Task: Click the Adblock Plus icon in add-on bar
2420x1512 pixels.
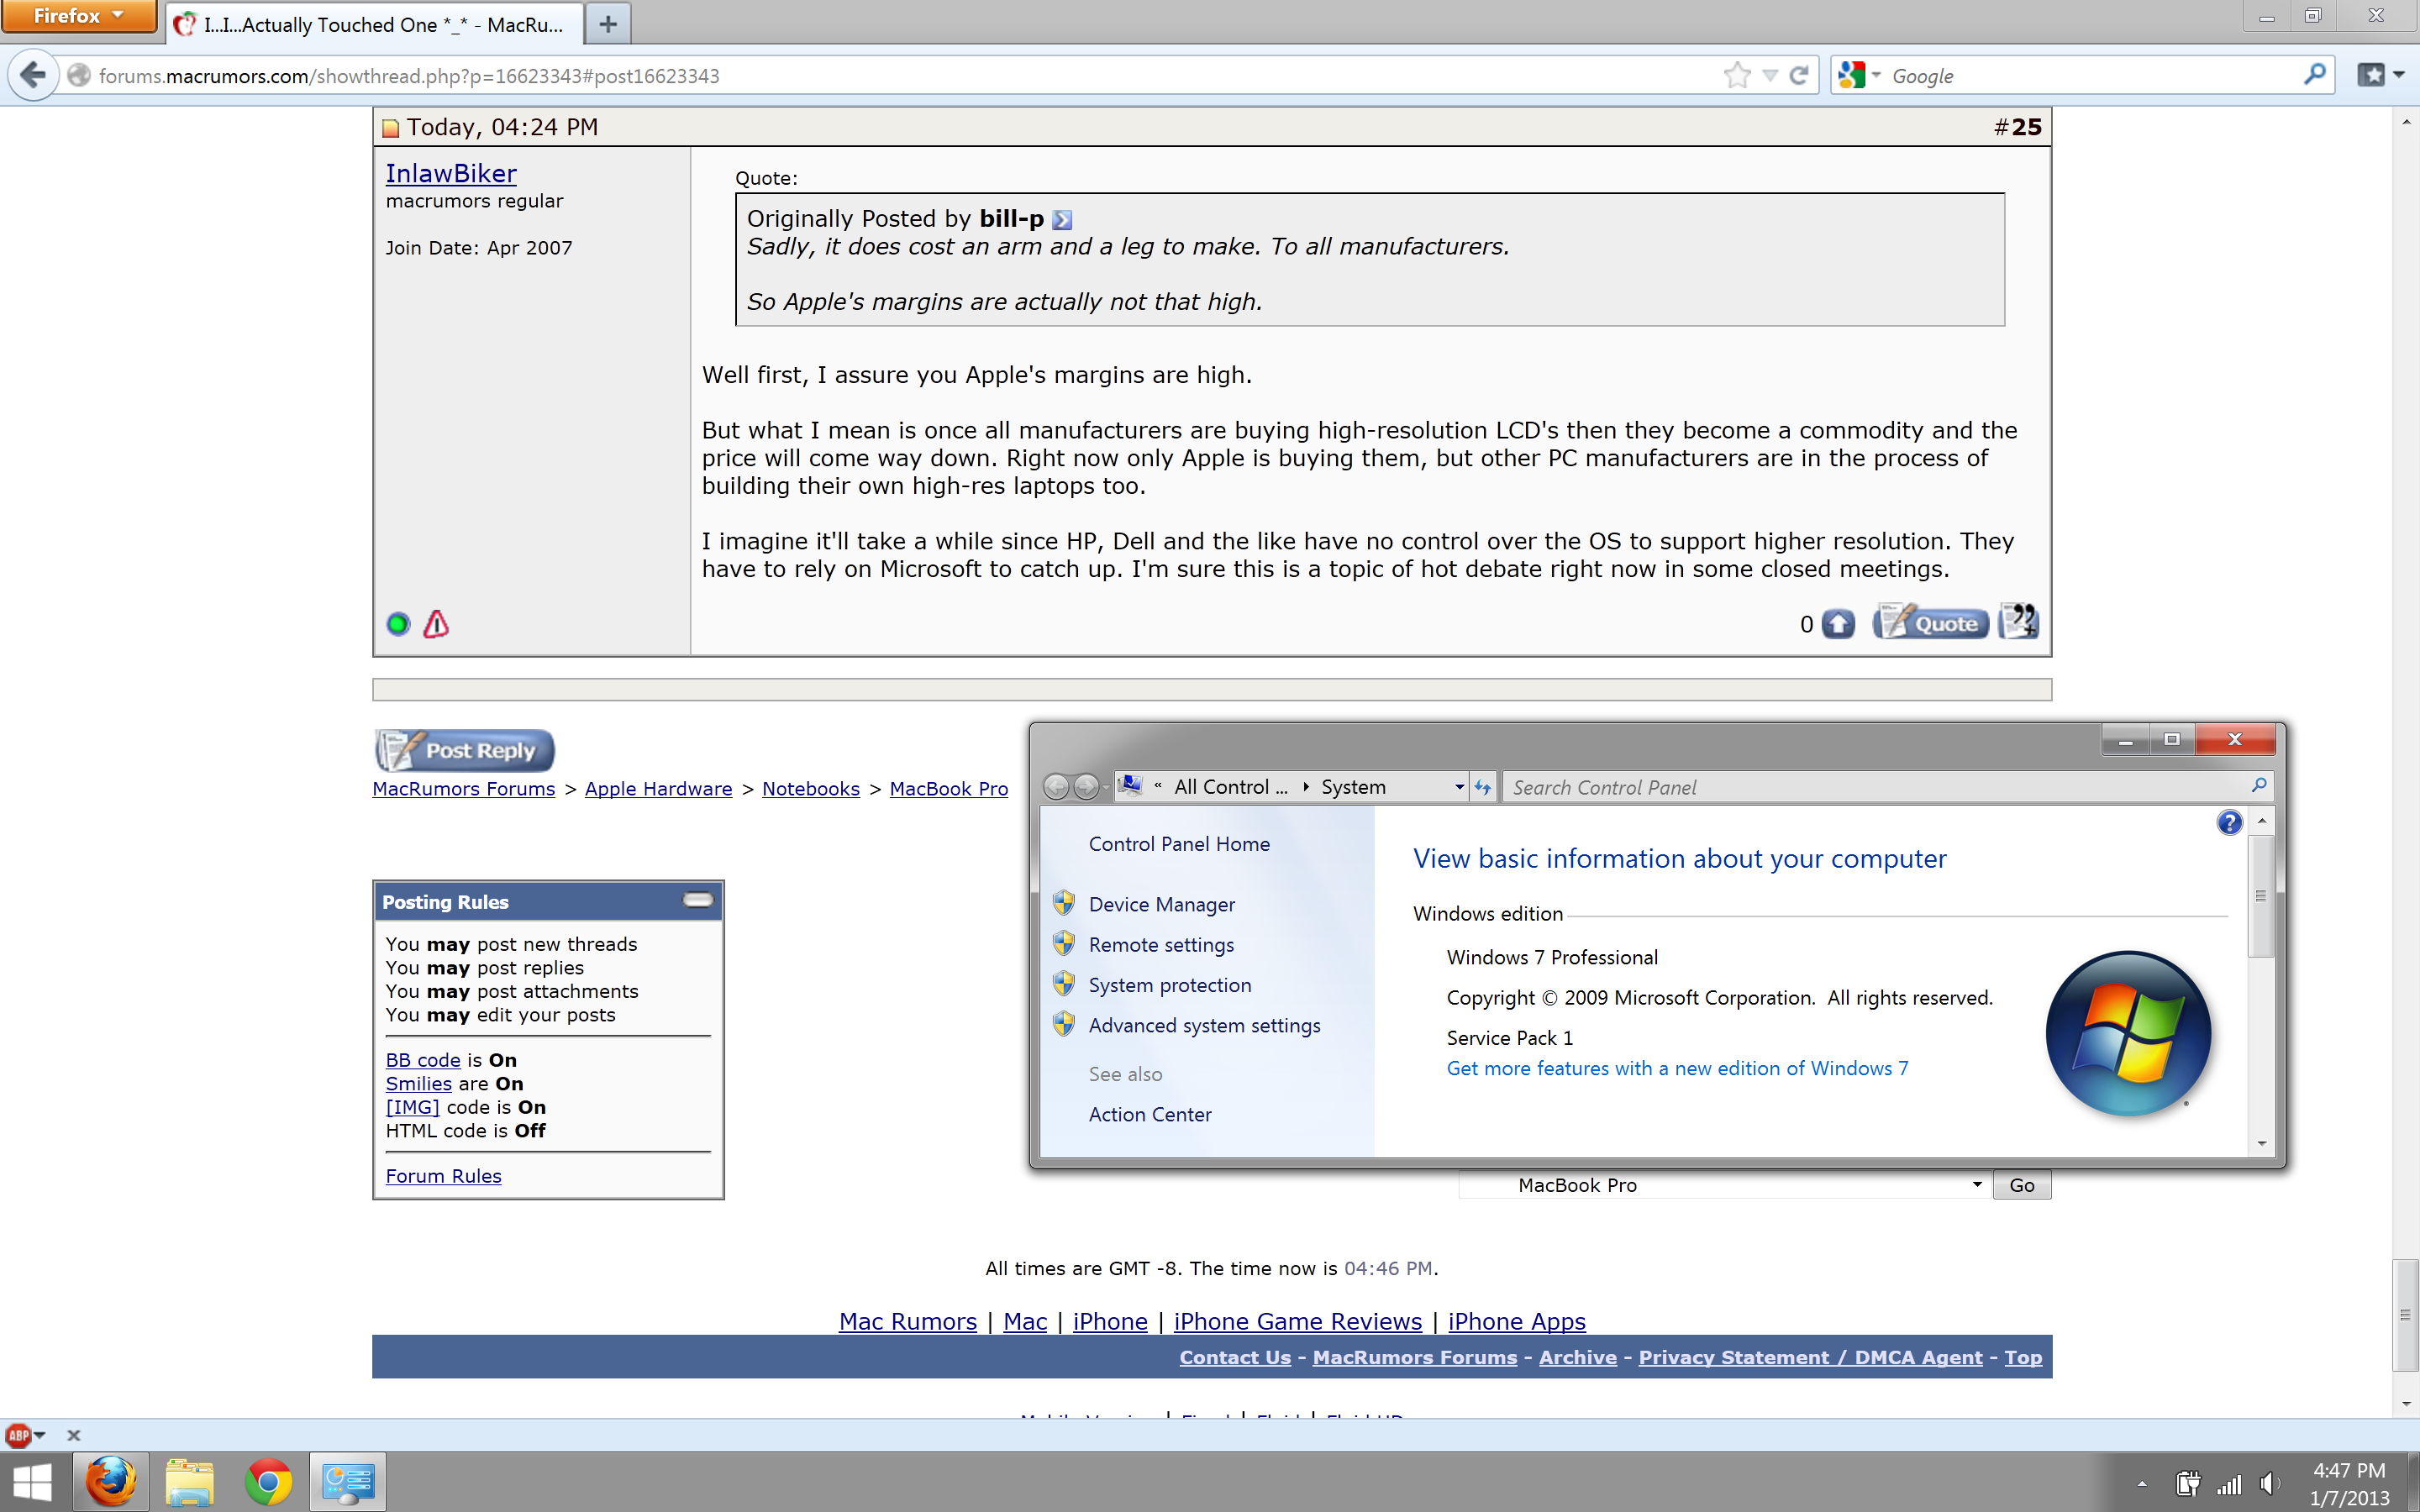Action: click(18, 1435)
